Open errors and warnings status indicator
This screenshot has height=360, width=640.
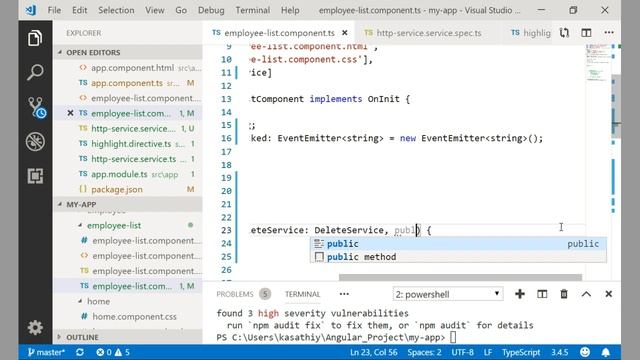tap(113, 352)
